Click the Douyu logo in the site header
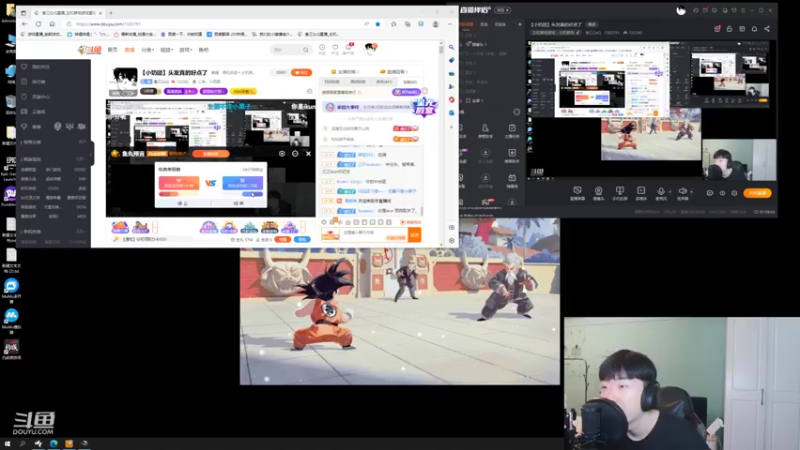Image resolution: width=800 pixels, height=450 pixels. point(90,49)
